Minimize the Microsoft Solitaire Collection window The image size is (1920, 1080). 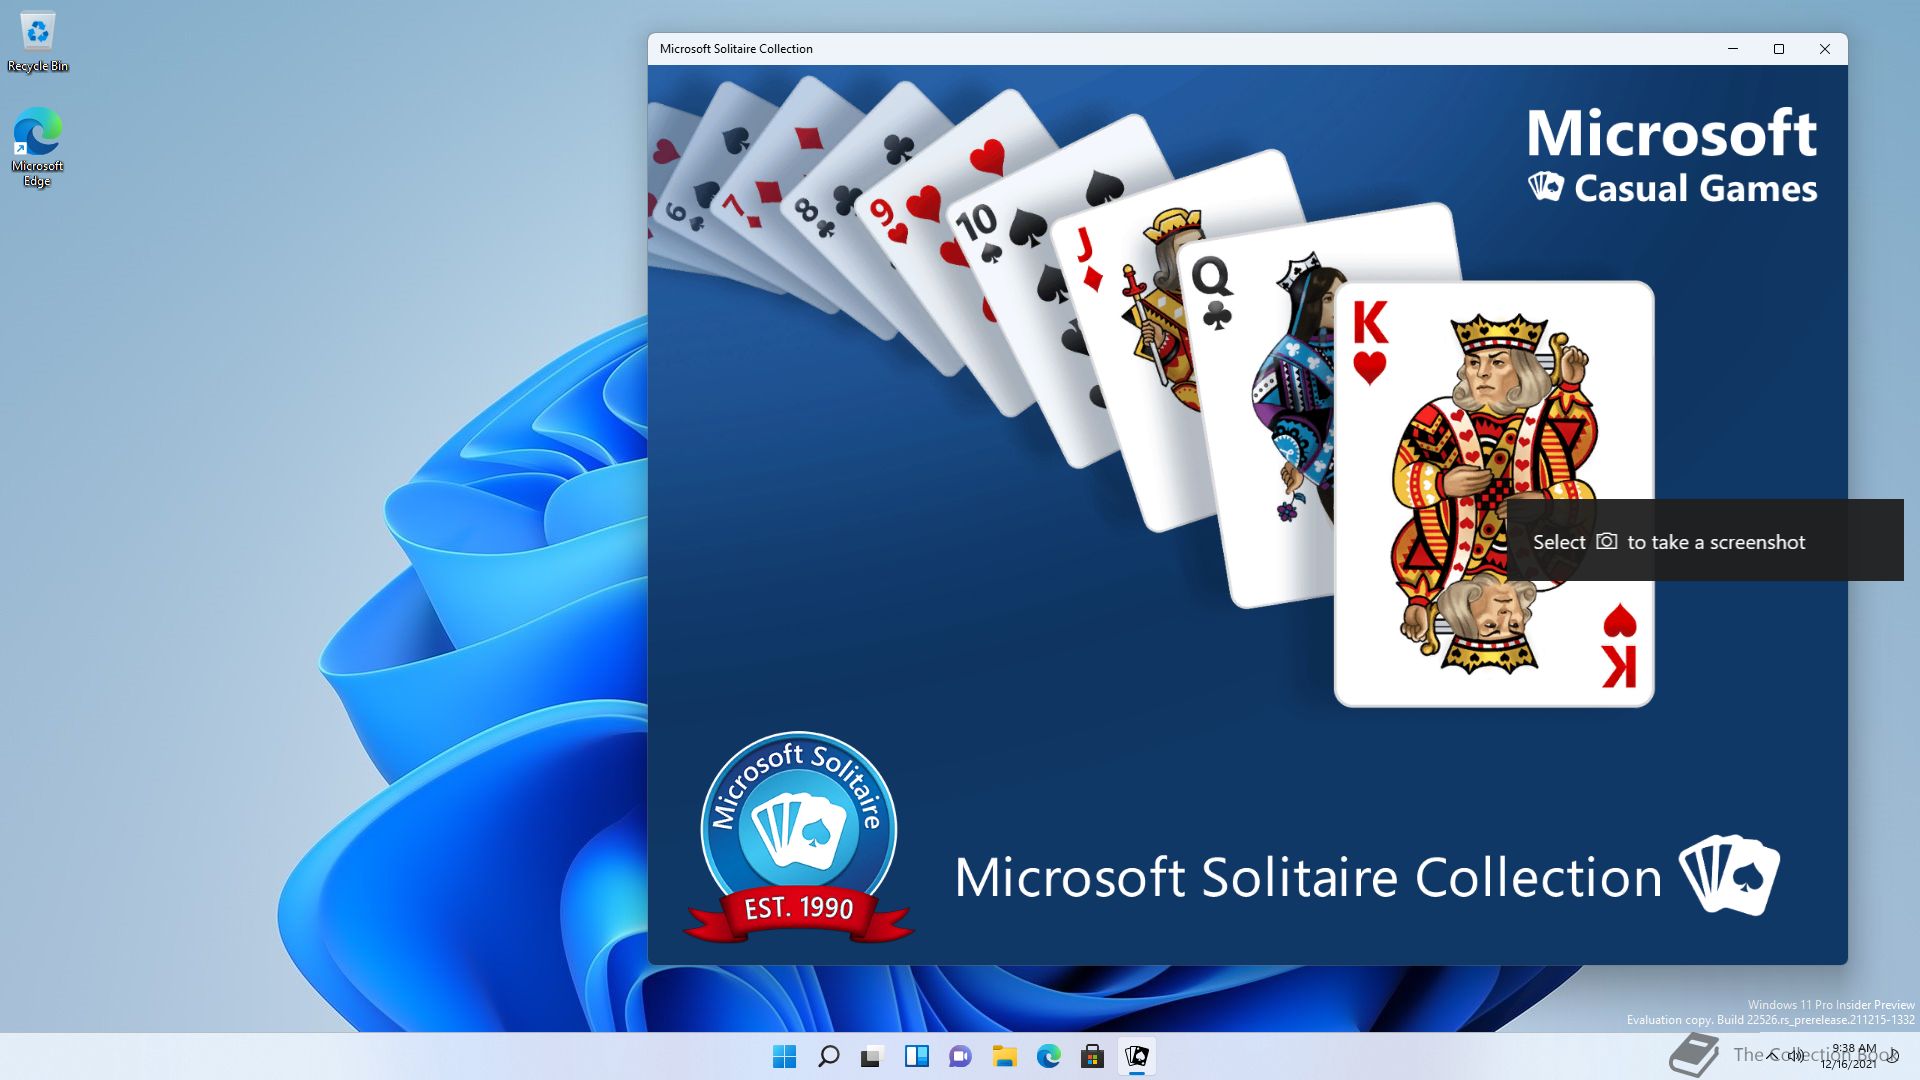click(1733, 49)
